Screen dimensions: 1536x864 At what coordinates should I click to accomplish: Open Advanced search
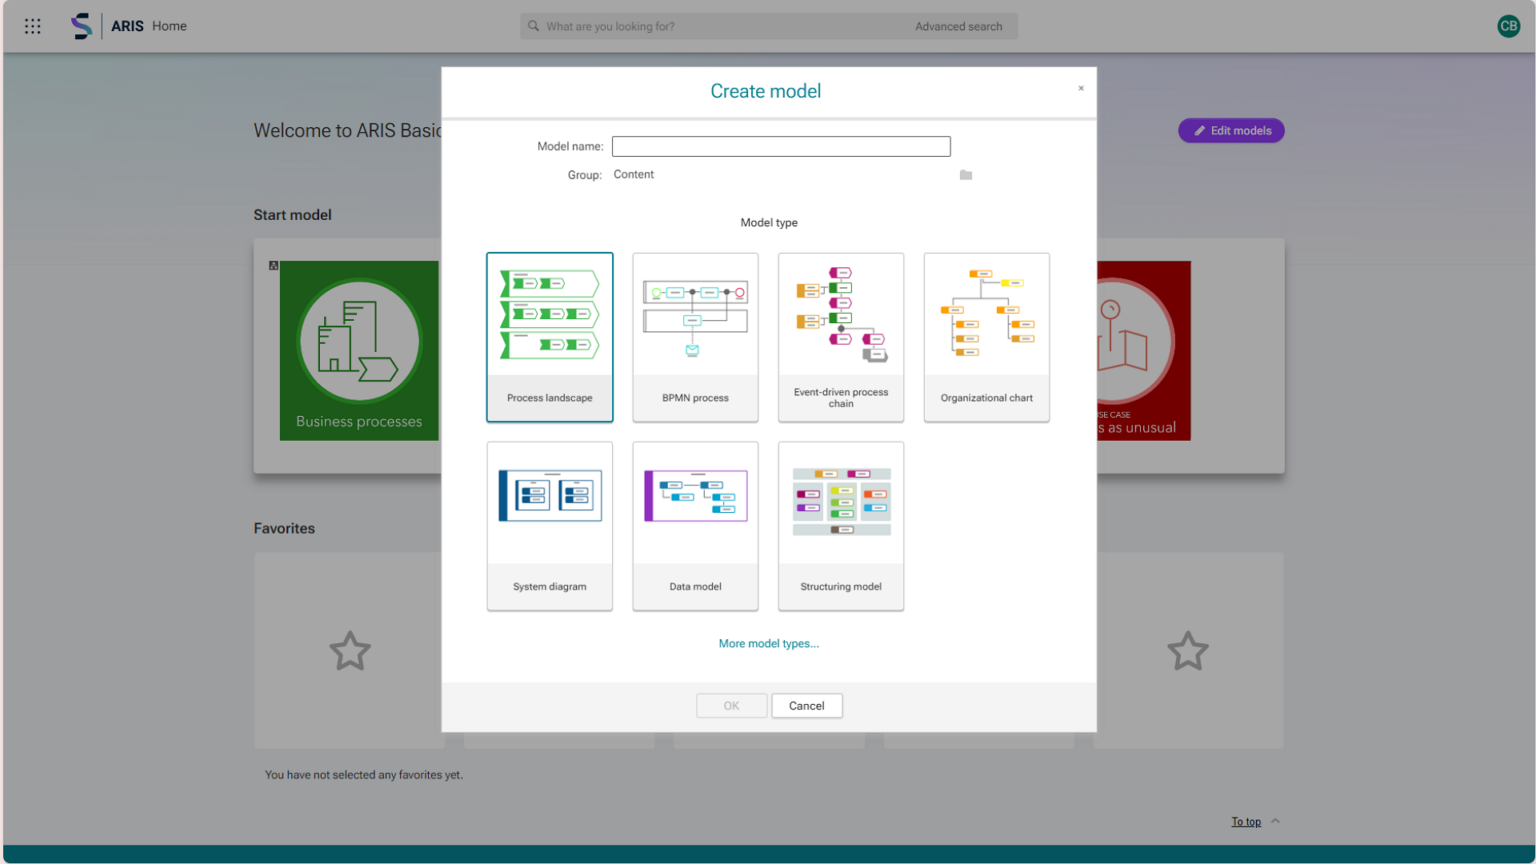click(x=958, y=26)
